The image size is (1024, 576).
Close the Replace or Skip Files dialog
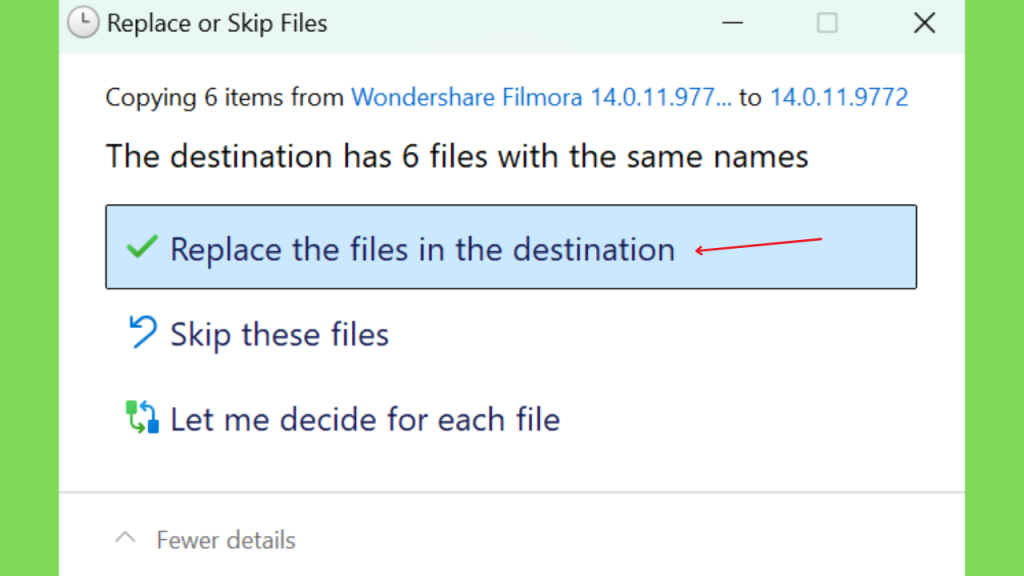click(x=924, y=23)
